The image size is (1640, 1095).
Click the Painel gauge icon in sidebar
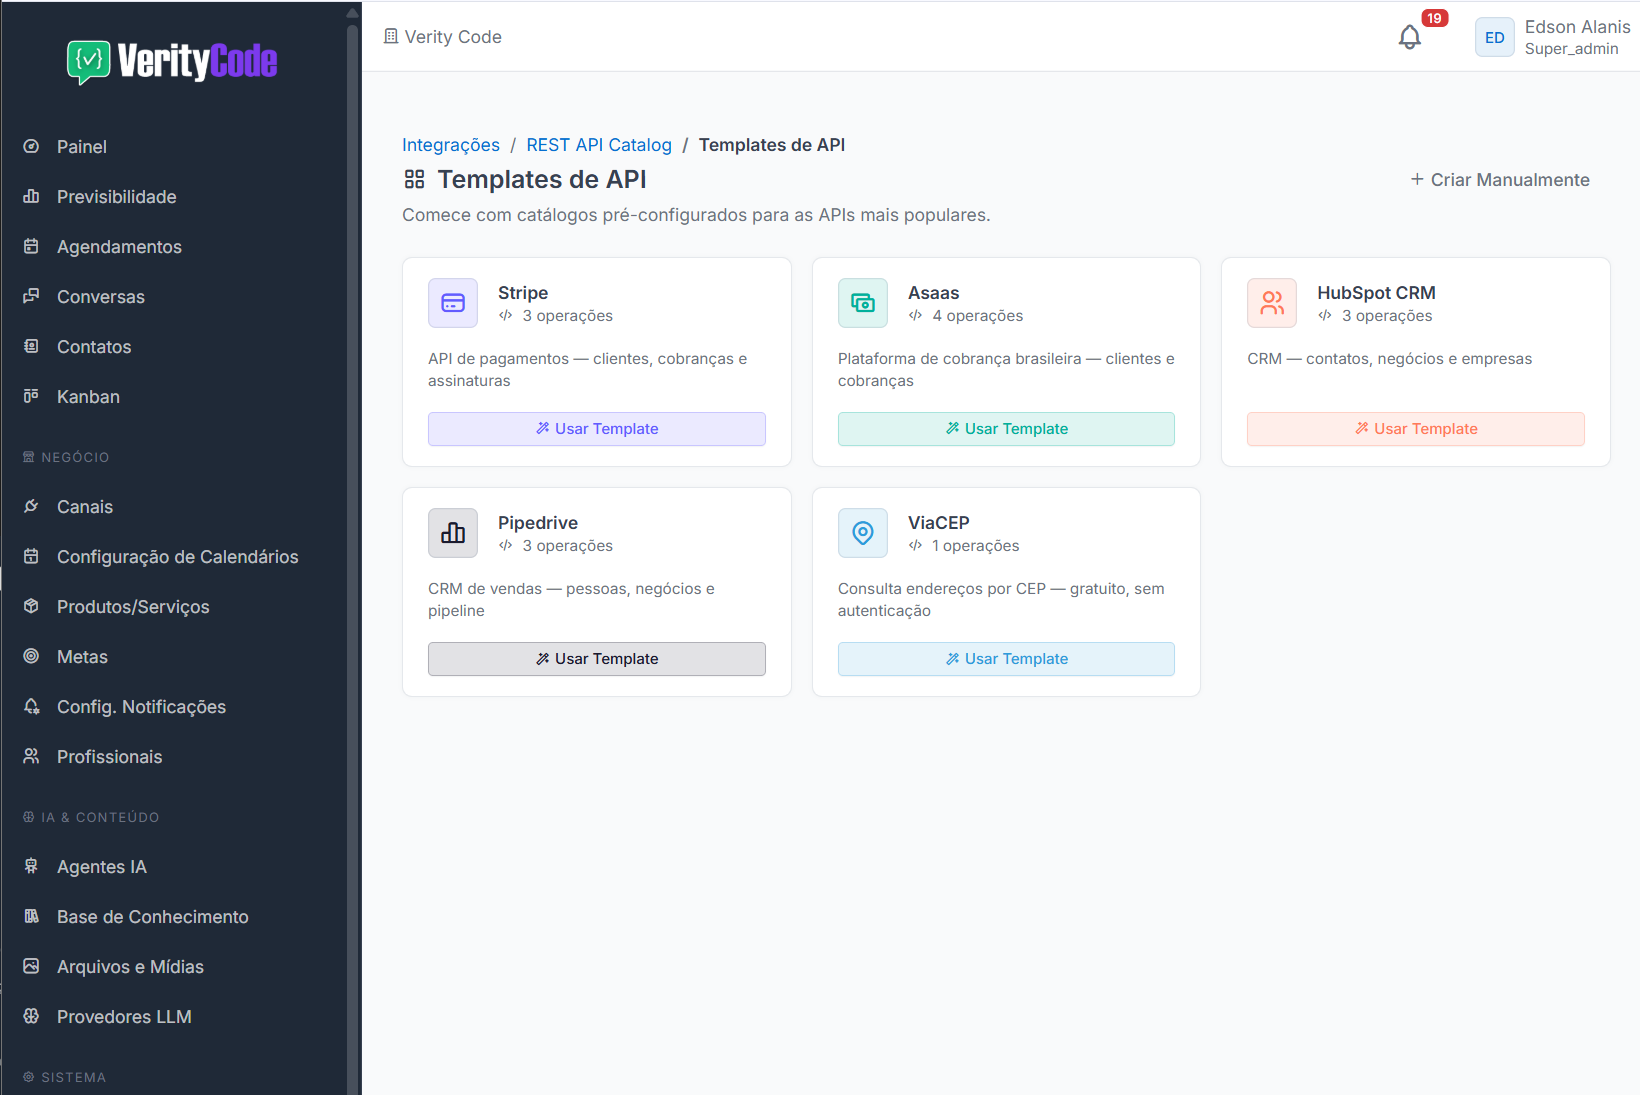31,146
